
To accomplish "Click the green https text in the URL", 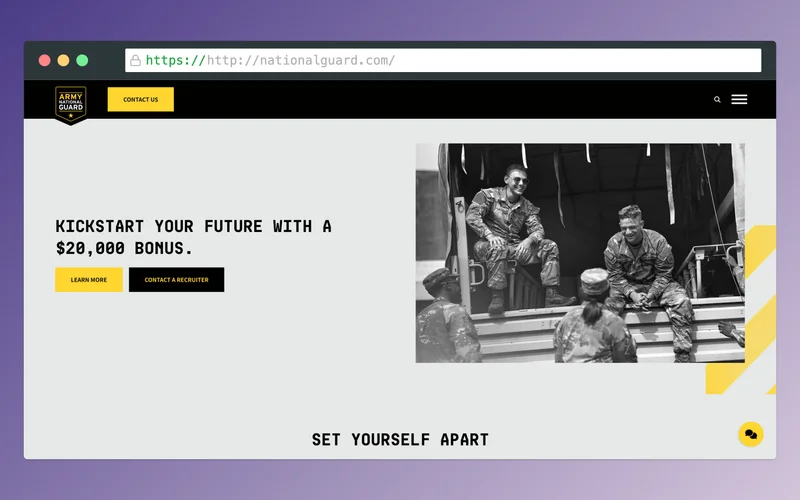I will (x=175, y=60).
